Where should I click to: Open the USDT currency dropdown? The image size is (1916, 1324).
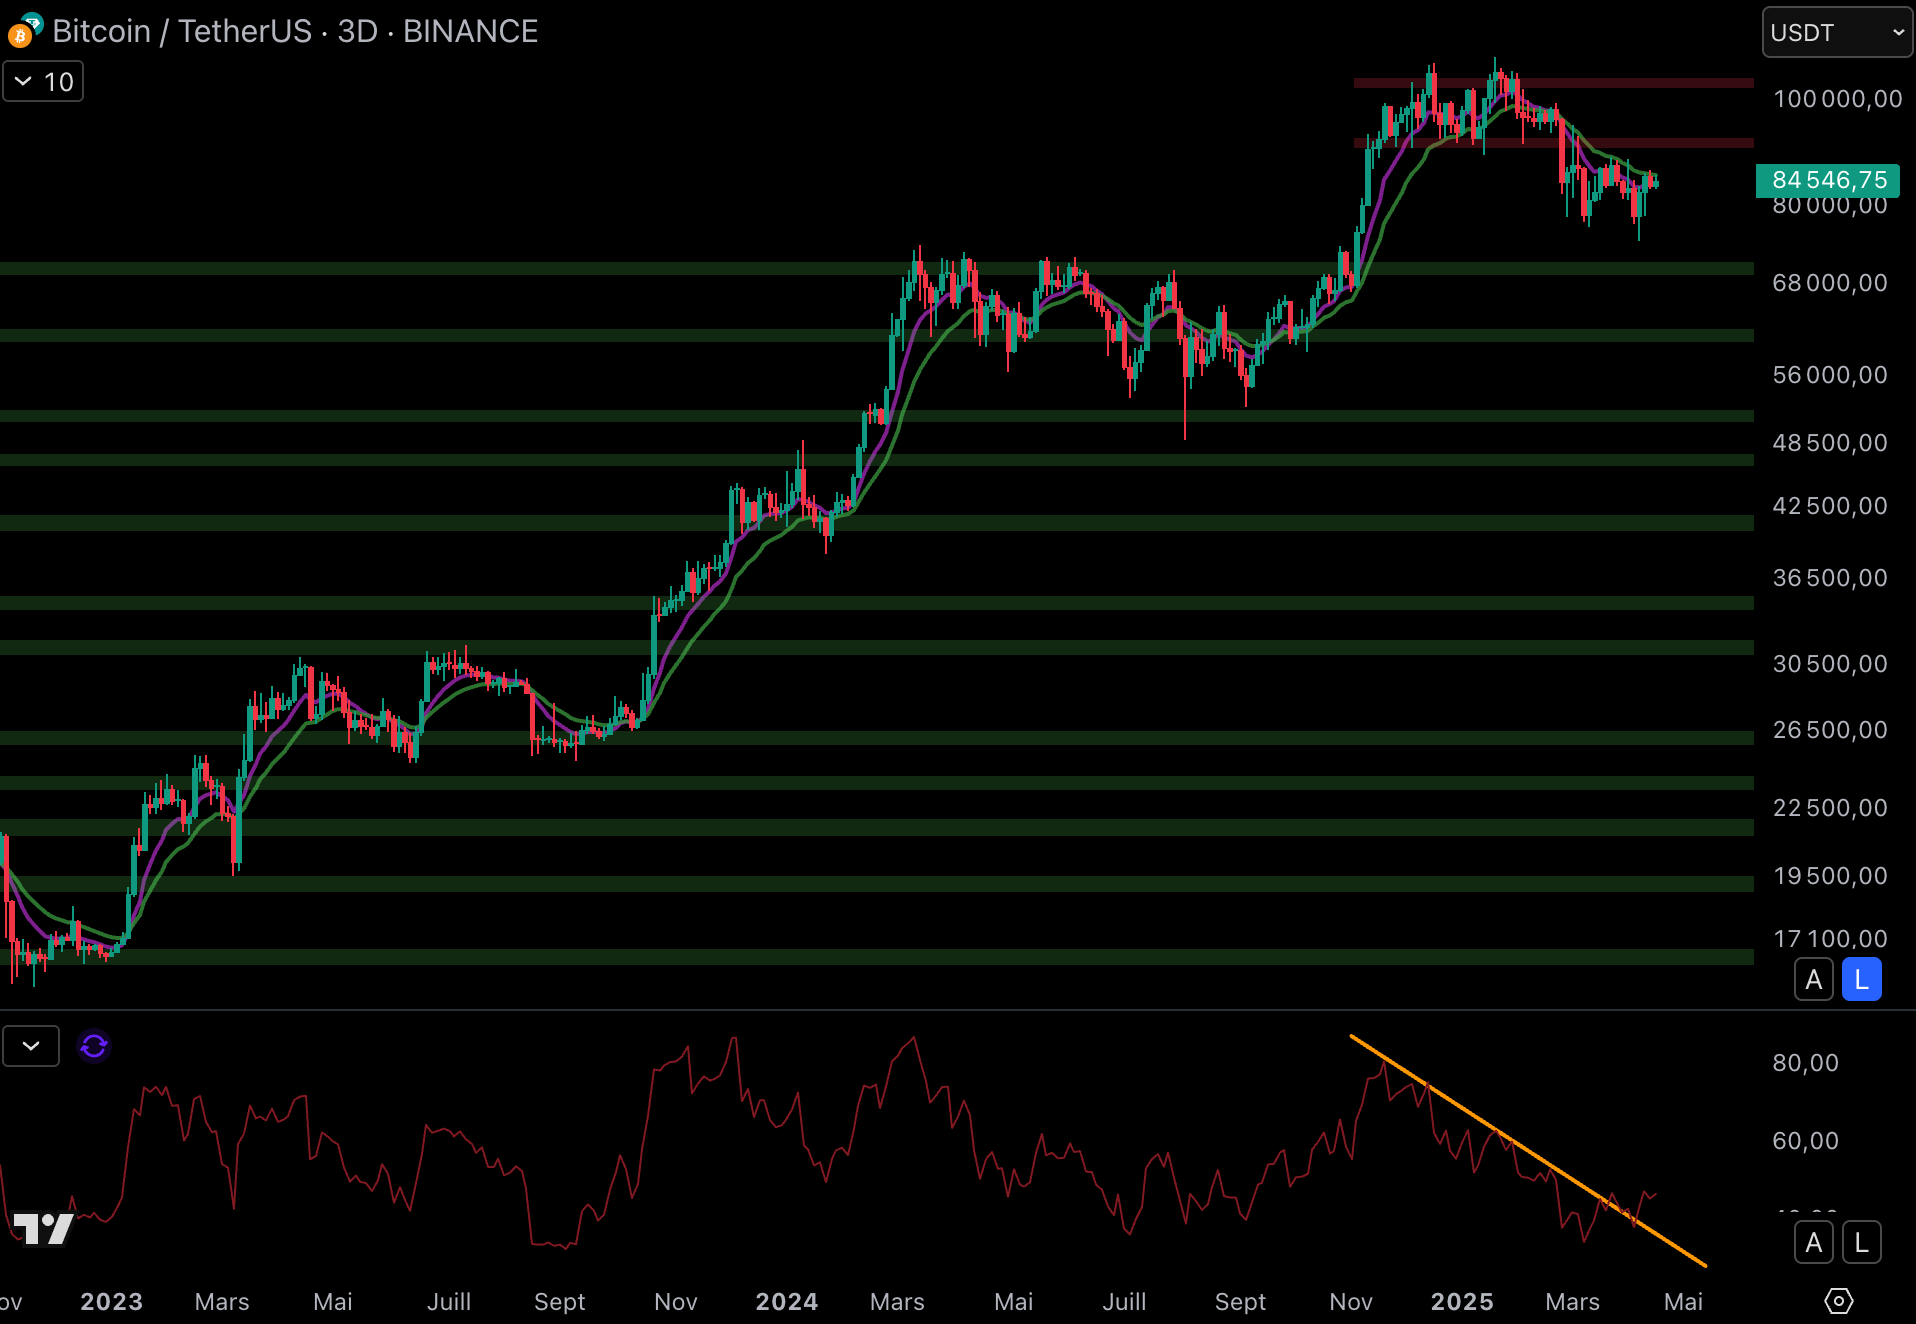(1836, 32)
